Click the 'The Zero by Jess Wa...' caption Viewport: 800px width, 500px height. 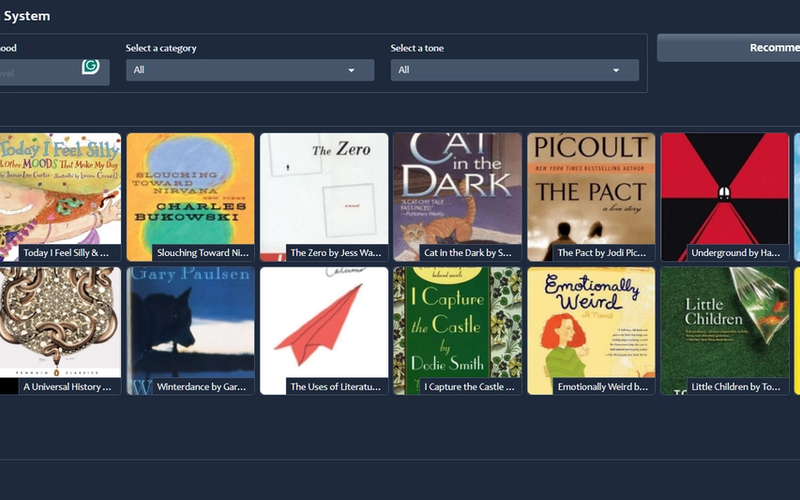336,253
